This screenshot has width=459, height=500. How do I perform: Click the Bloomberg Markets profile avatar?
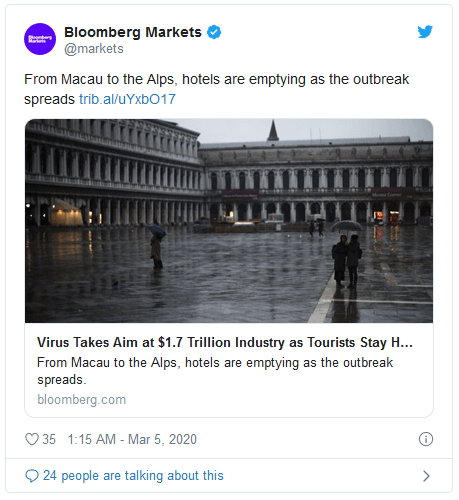(40, 39)
